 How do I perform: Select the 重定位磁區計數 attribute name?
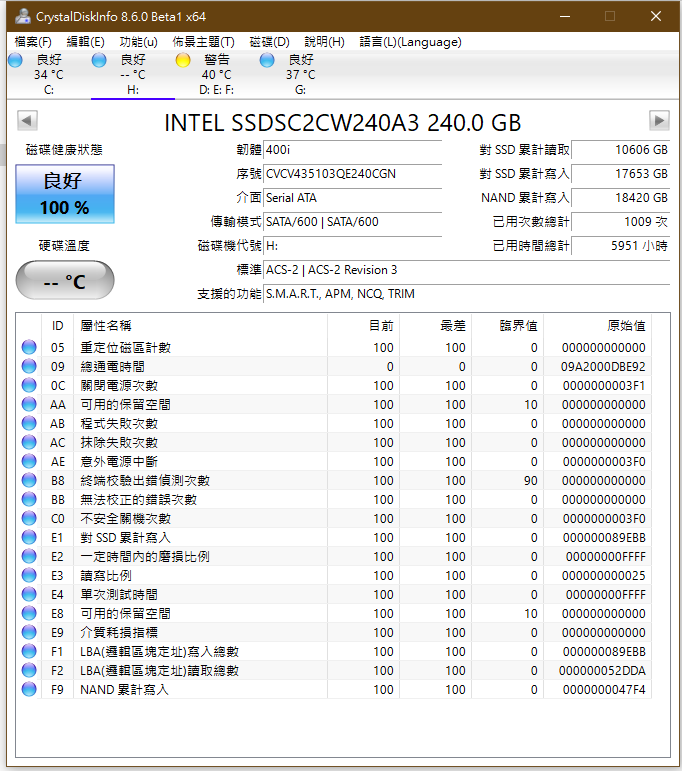[x=125, y=348]
